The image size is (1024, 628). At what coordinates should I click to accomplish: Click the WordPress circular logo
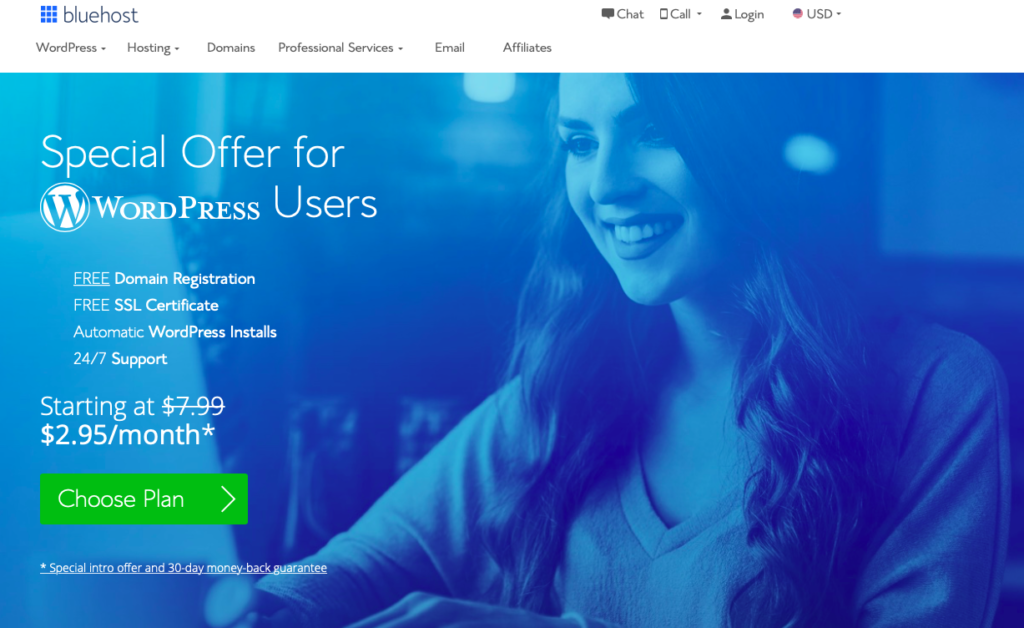coord(65,207)
